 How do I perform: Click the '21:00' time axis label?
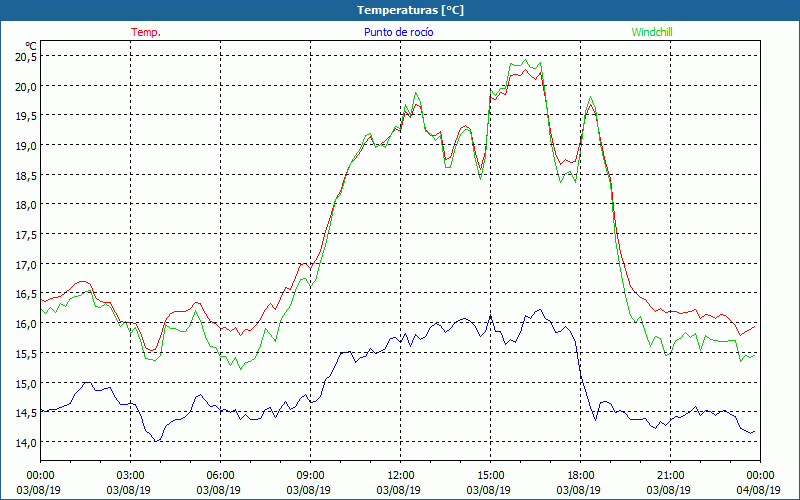coord(670,476)
